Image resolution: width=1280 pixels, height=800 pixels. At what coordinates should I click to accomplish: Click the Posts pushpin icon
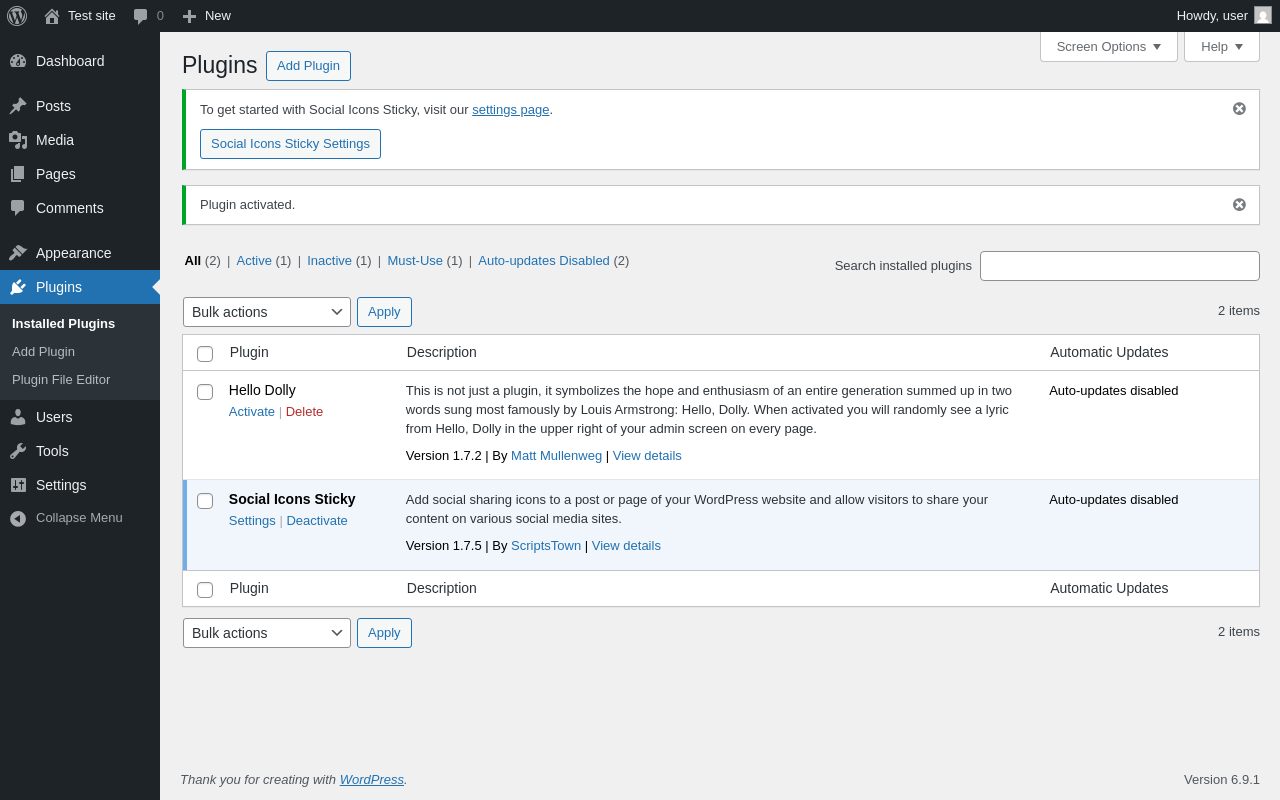(18, 106)
